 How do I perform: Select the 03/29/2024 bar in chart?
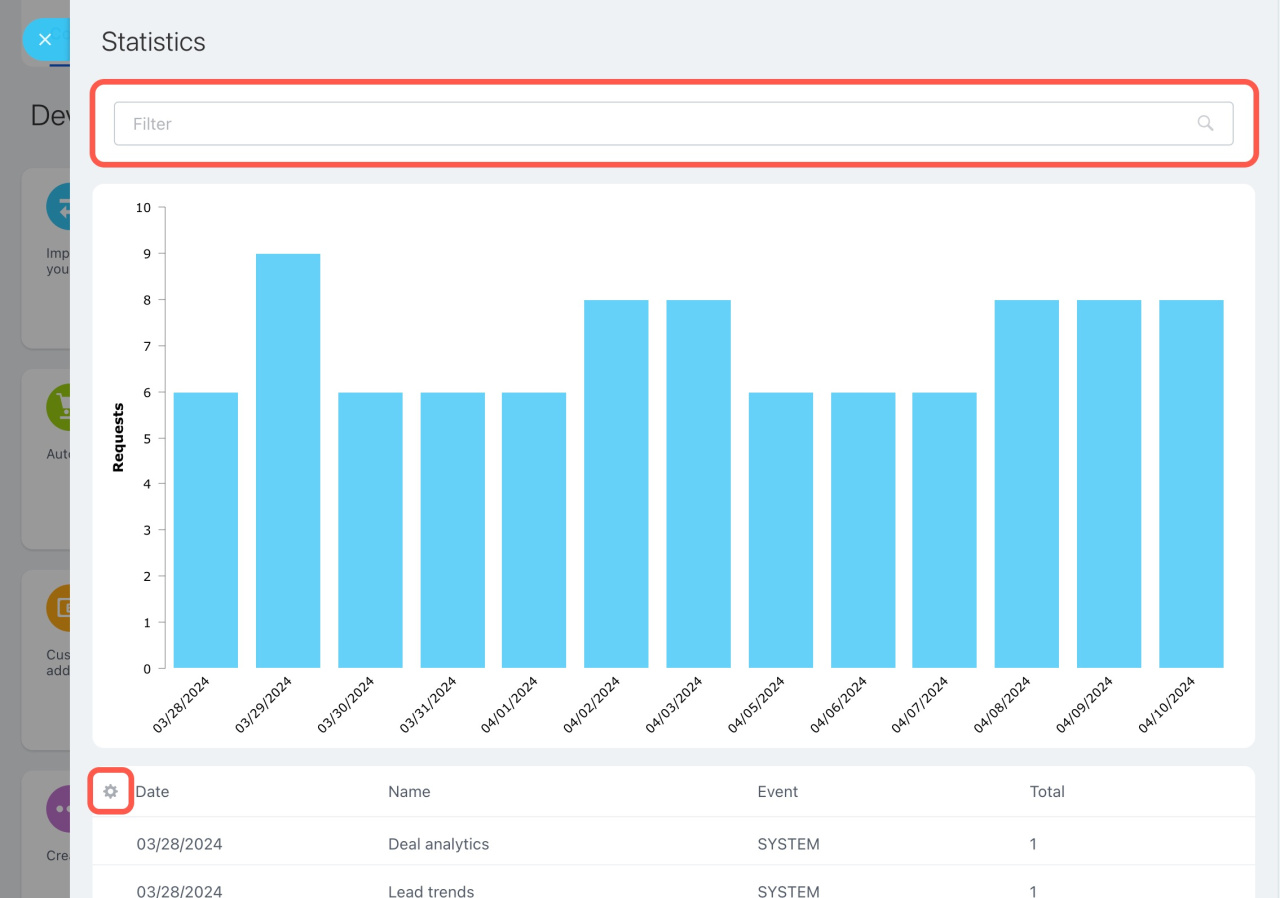288,460
